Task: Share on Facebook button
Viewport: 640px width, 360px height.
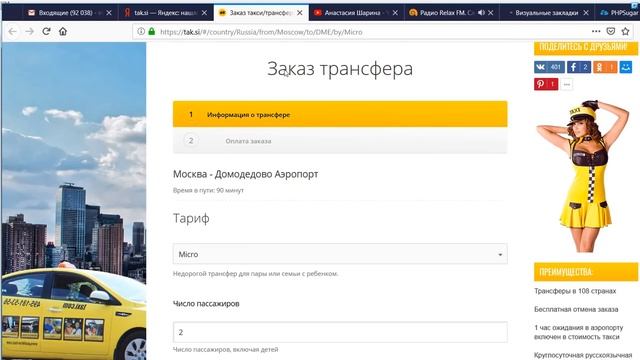Action: click(x=579, y=67)
